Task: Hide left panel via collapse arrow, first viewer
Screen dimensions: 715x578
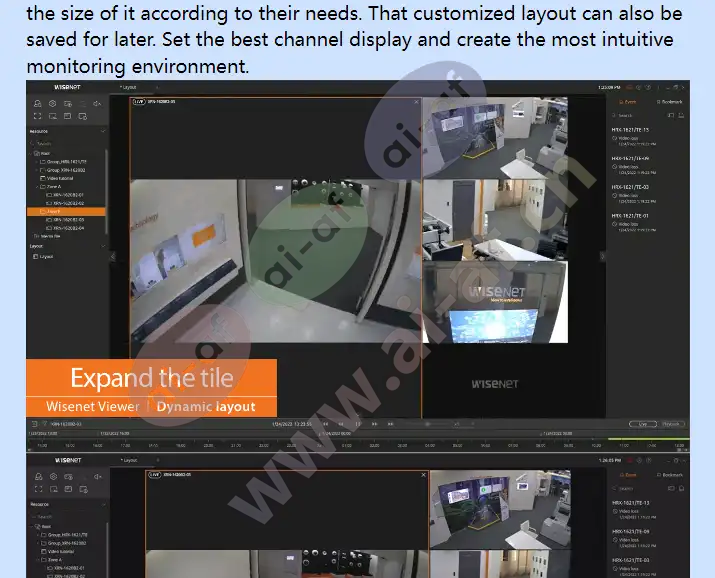Action: click(113, 257)
